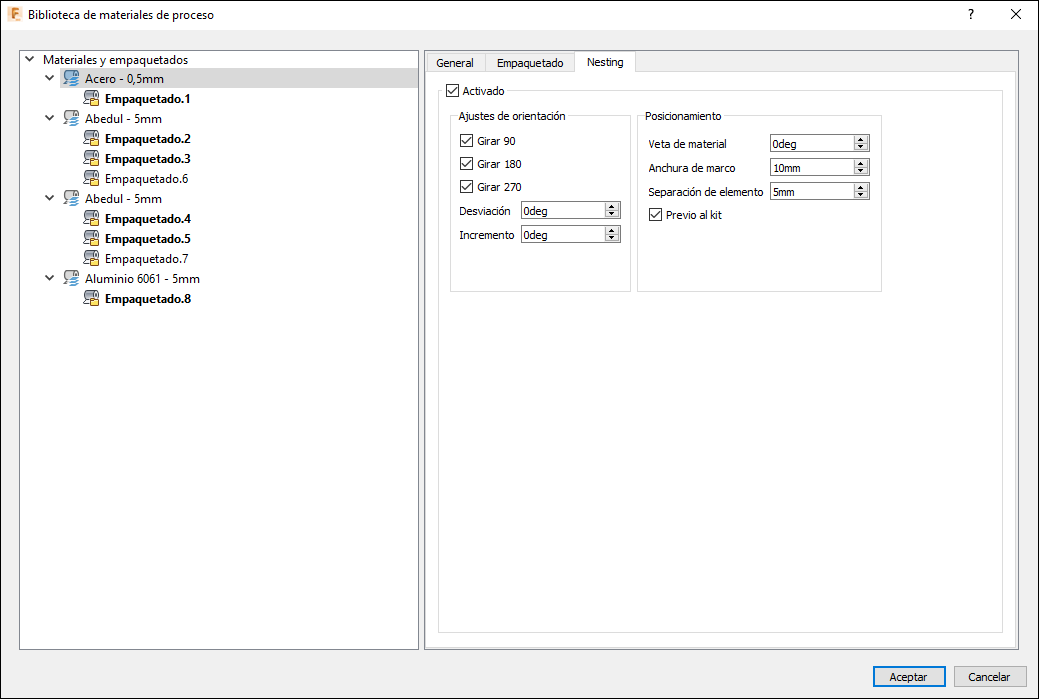
Task: Click the Empaquetado.8 packaging icon
Action: (91, 298)
